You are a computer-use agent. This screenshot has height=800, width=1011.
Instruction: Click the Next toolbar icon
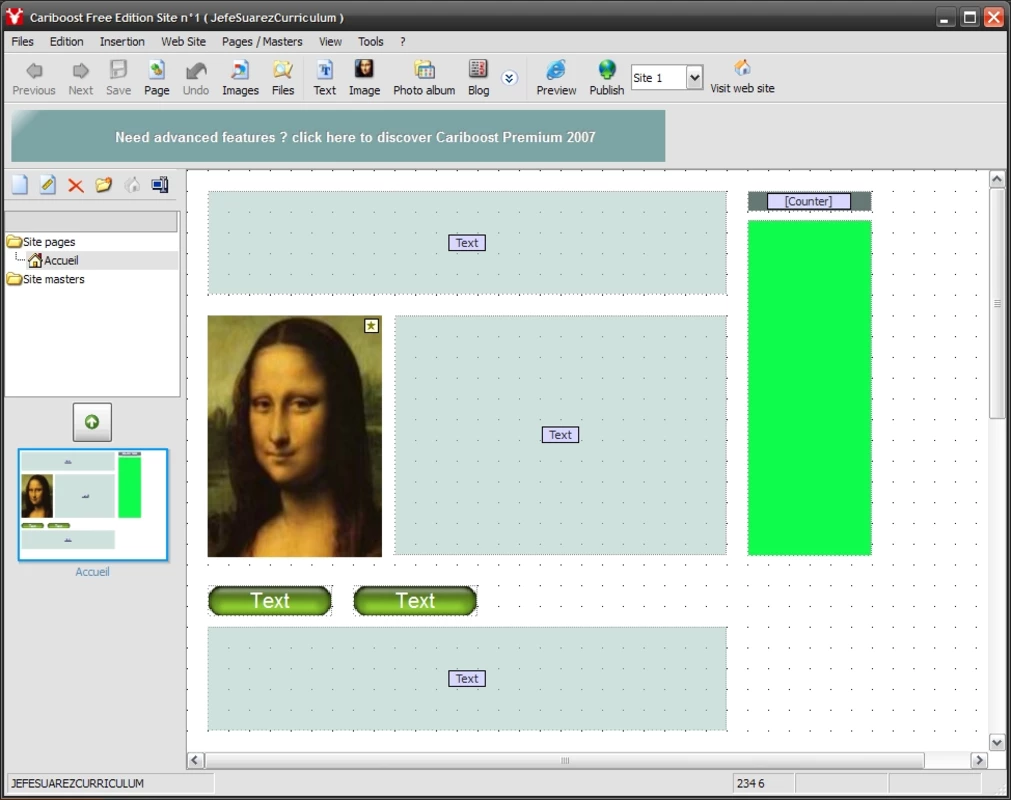click(81, 77)
